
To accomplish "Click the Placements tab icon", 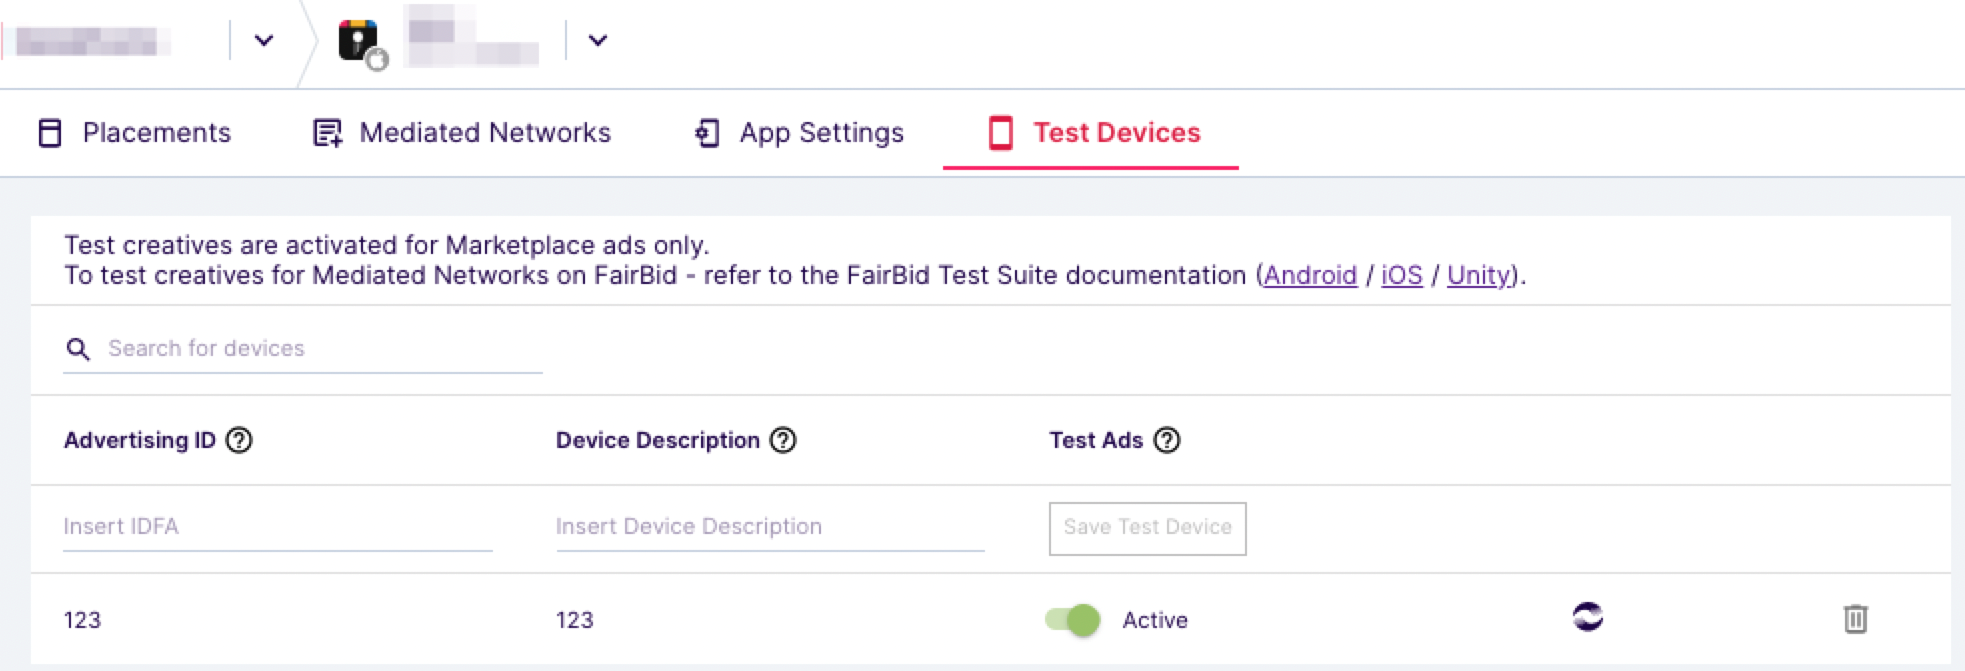I will pos(50,133).
